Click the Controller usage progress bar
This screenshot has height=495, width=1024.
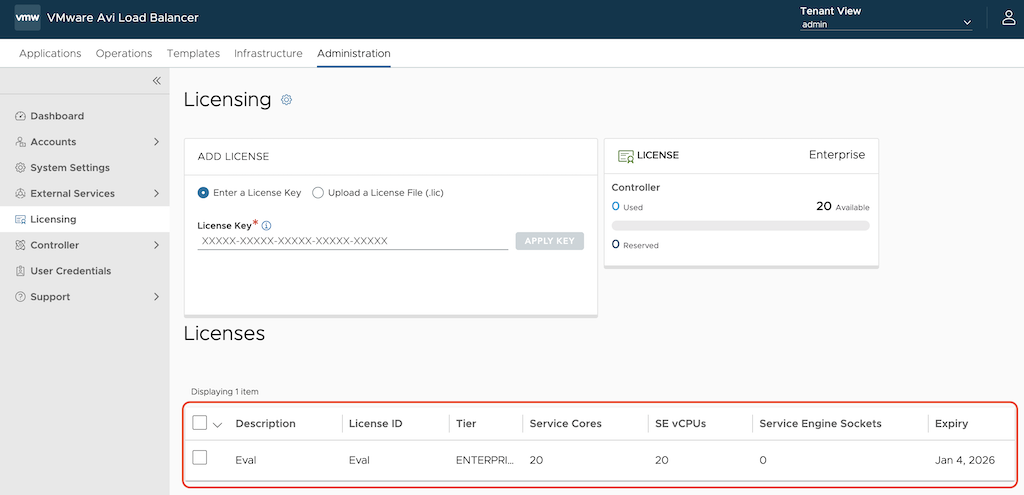[x=741, y=225]
